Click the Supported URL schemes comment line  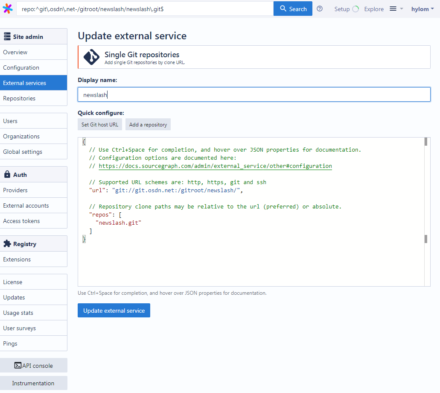click(177, 182)
